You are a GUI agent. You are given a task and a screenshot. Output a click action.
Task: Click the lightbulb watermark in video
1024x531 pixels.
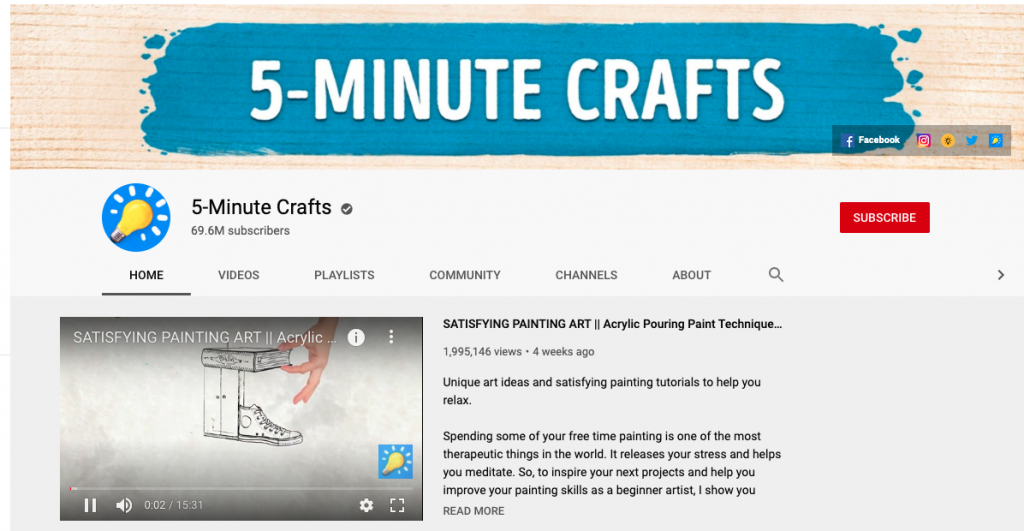tap(395, 461)
